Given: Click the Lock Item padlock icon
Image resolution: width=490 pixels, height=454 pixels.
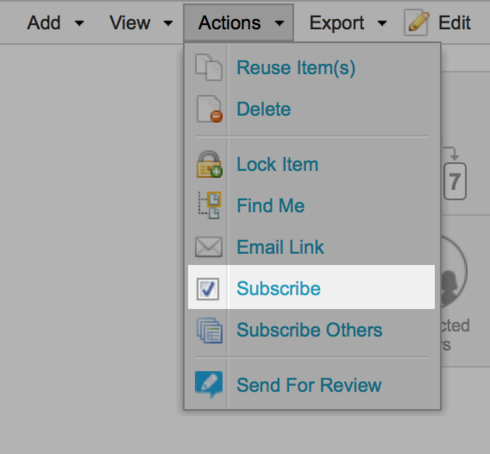Looking at the screenshot, I should (209, 164).
